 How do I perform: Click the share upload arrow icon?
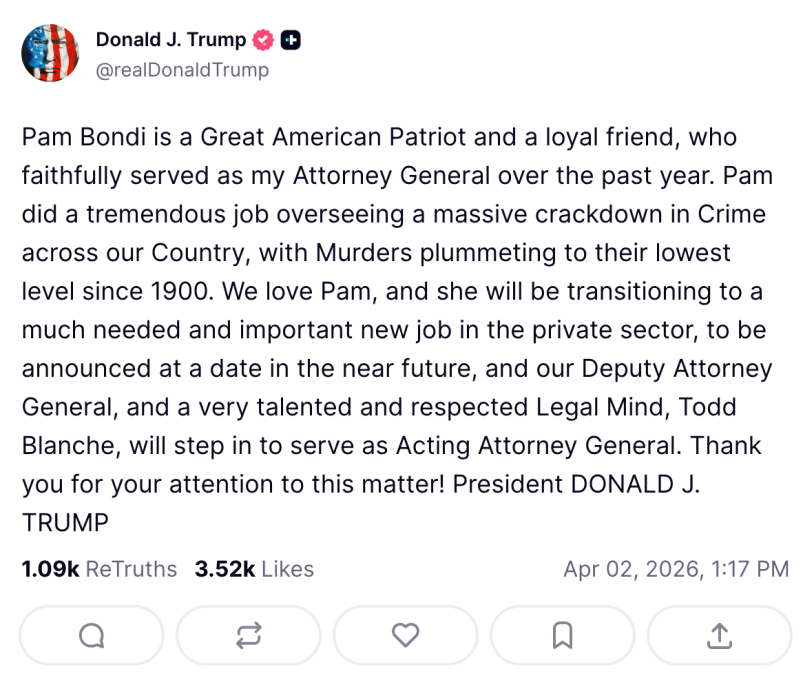[x=719, y=635]
